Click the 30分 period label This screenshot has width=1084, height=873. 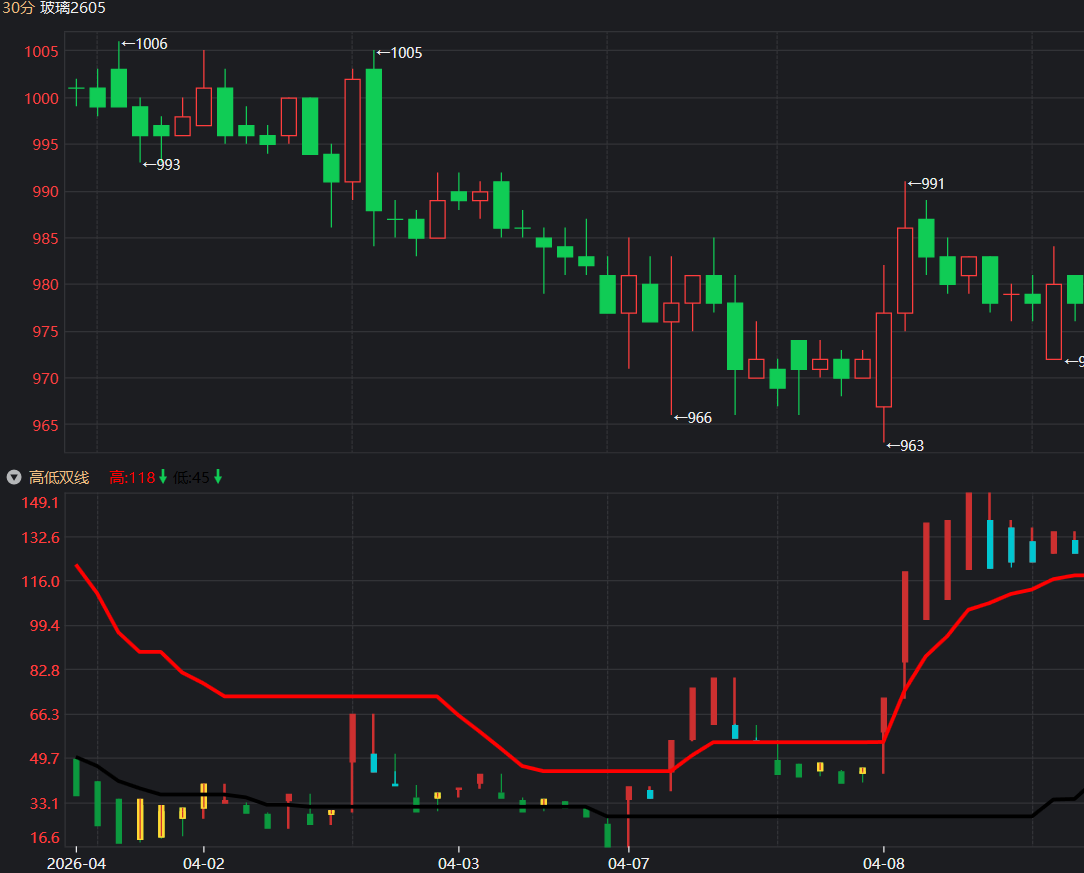17,8
